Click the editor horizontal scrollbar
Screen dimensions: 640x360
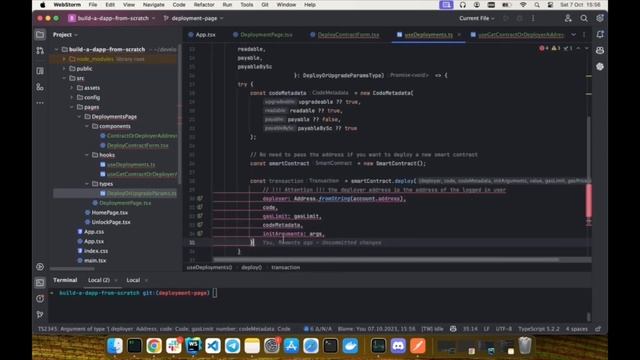click(x=386, y=260)
